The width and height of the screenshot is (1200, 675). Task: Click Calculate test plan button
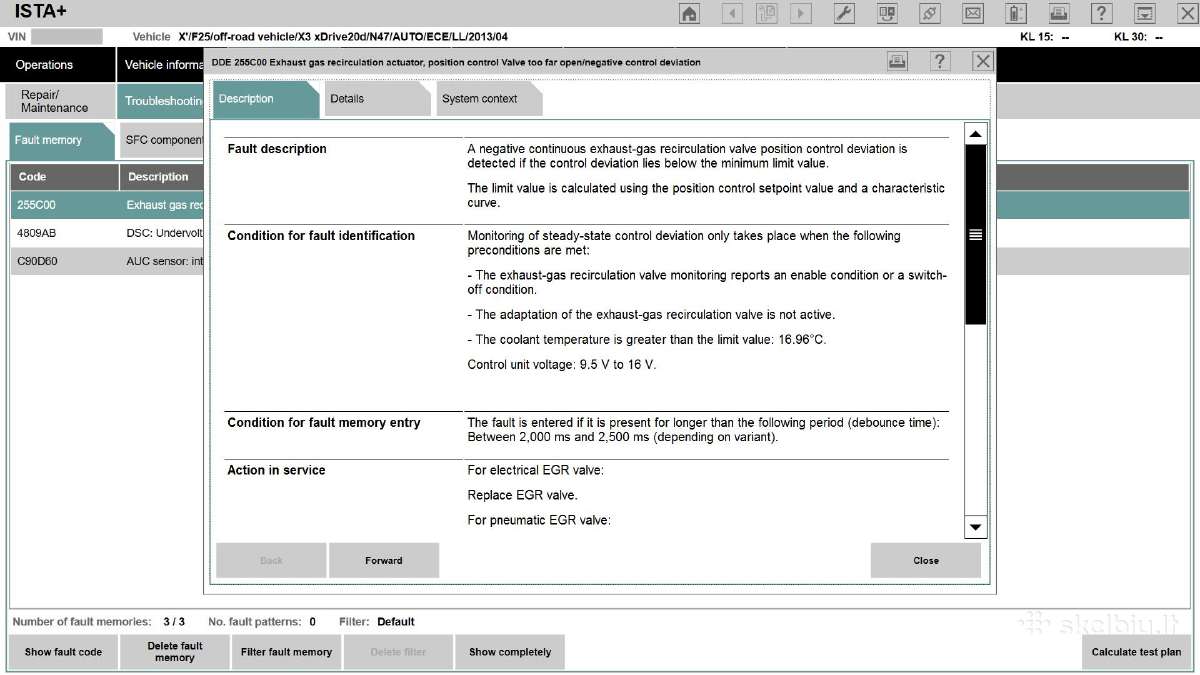click(1136, 652)
